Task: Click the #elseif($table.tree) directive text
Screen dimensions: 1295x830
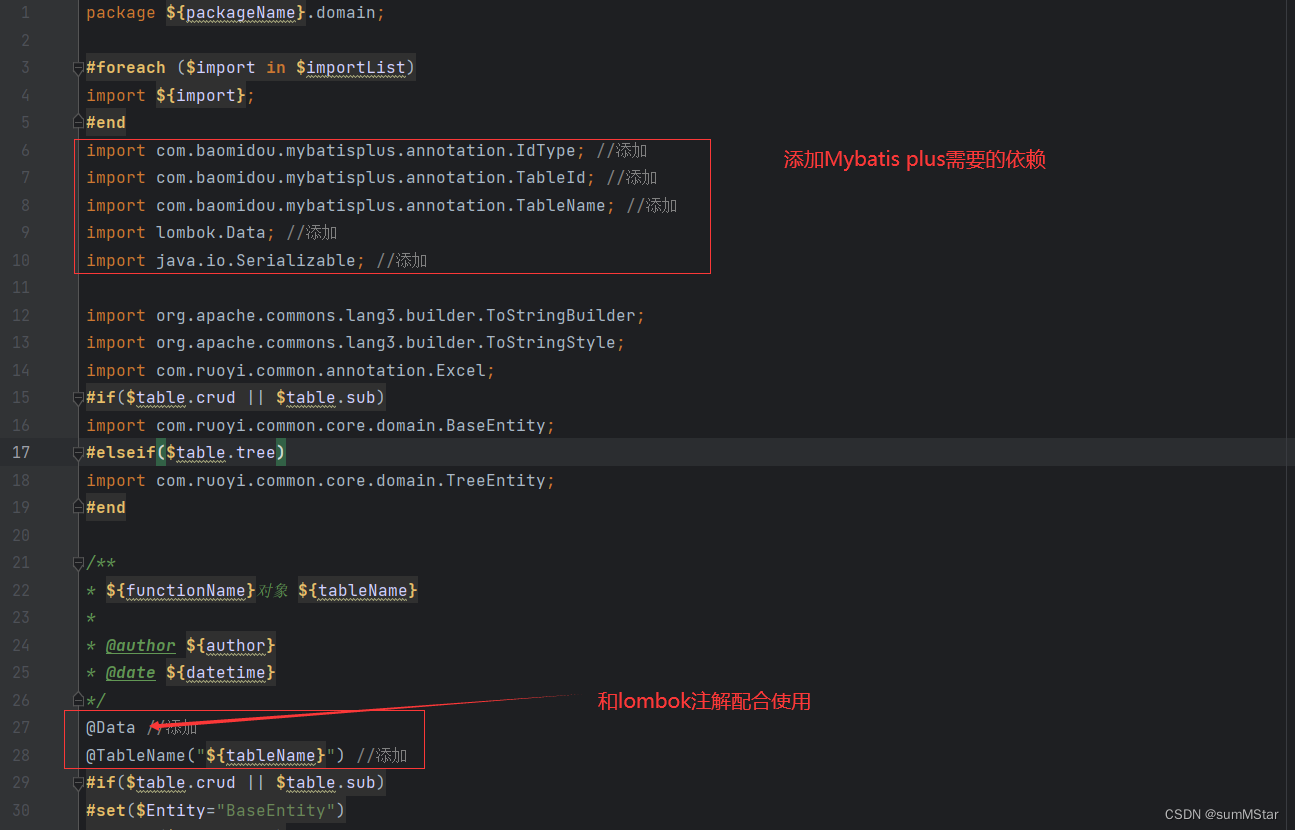Action: [186, 453]
